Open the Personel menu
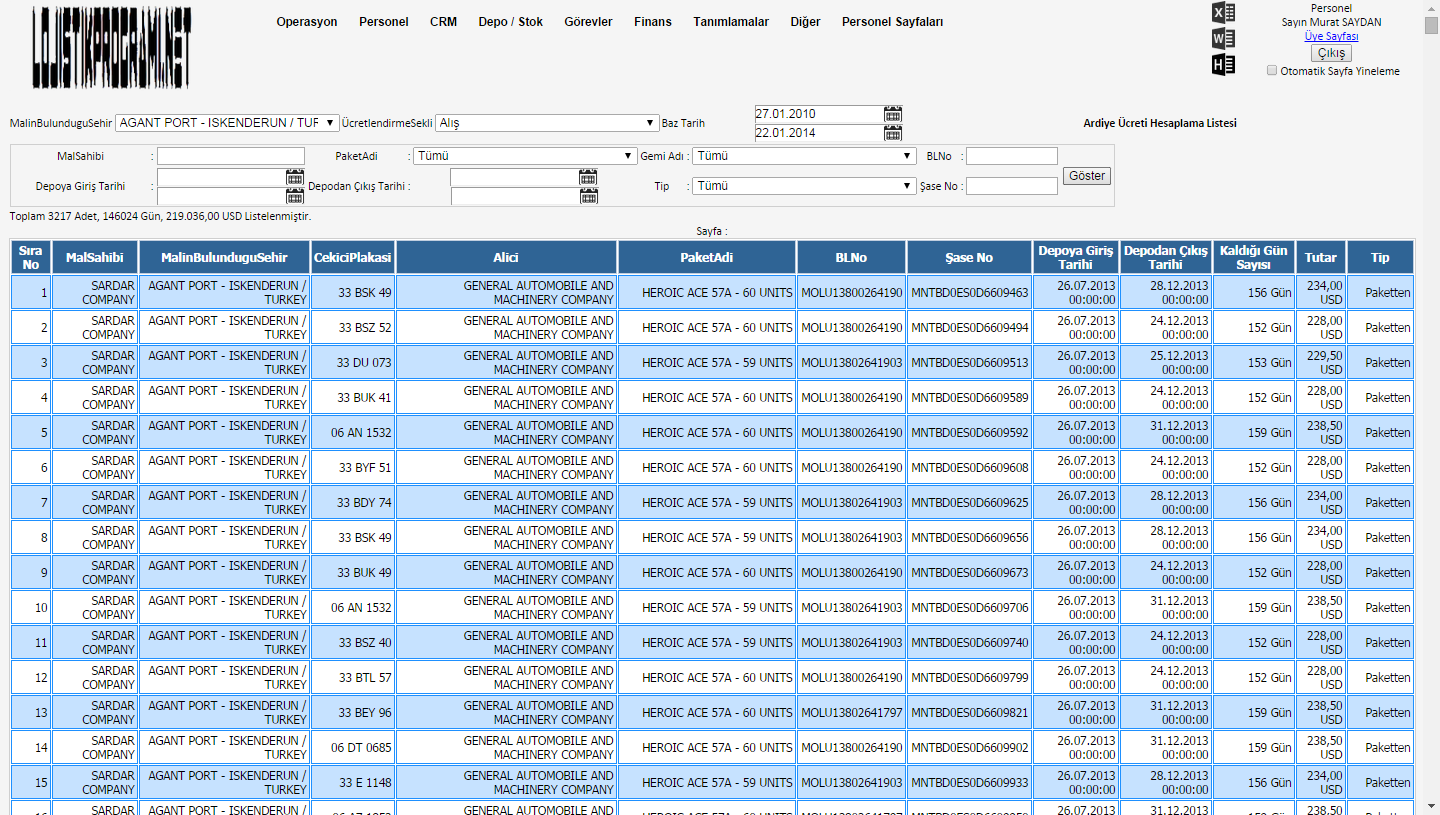The width and height of the screenshot is (1440, 815). tap(384, 22)
